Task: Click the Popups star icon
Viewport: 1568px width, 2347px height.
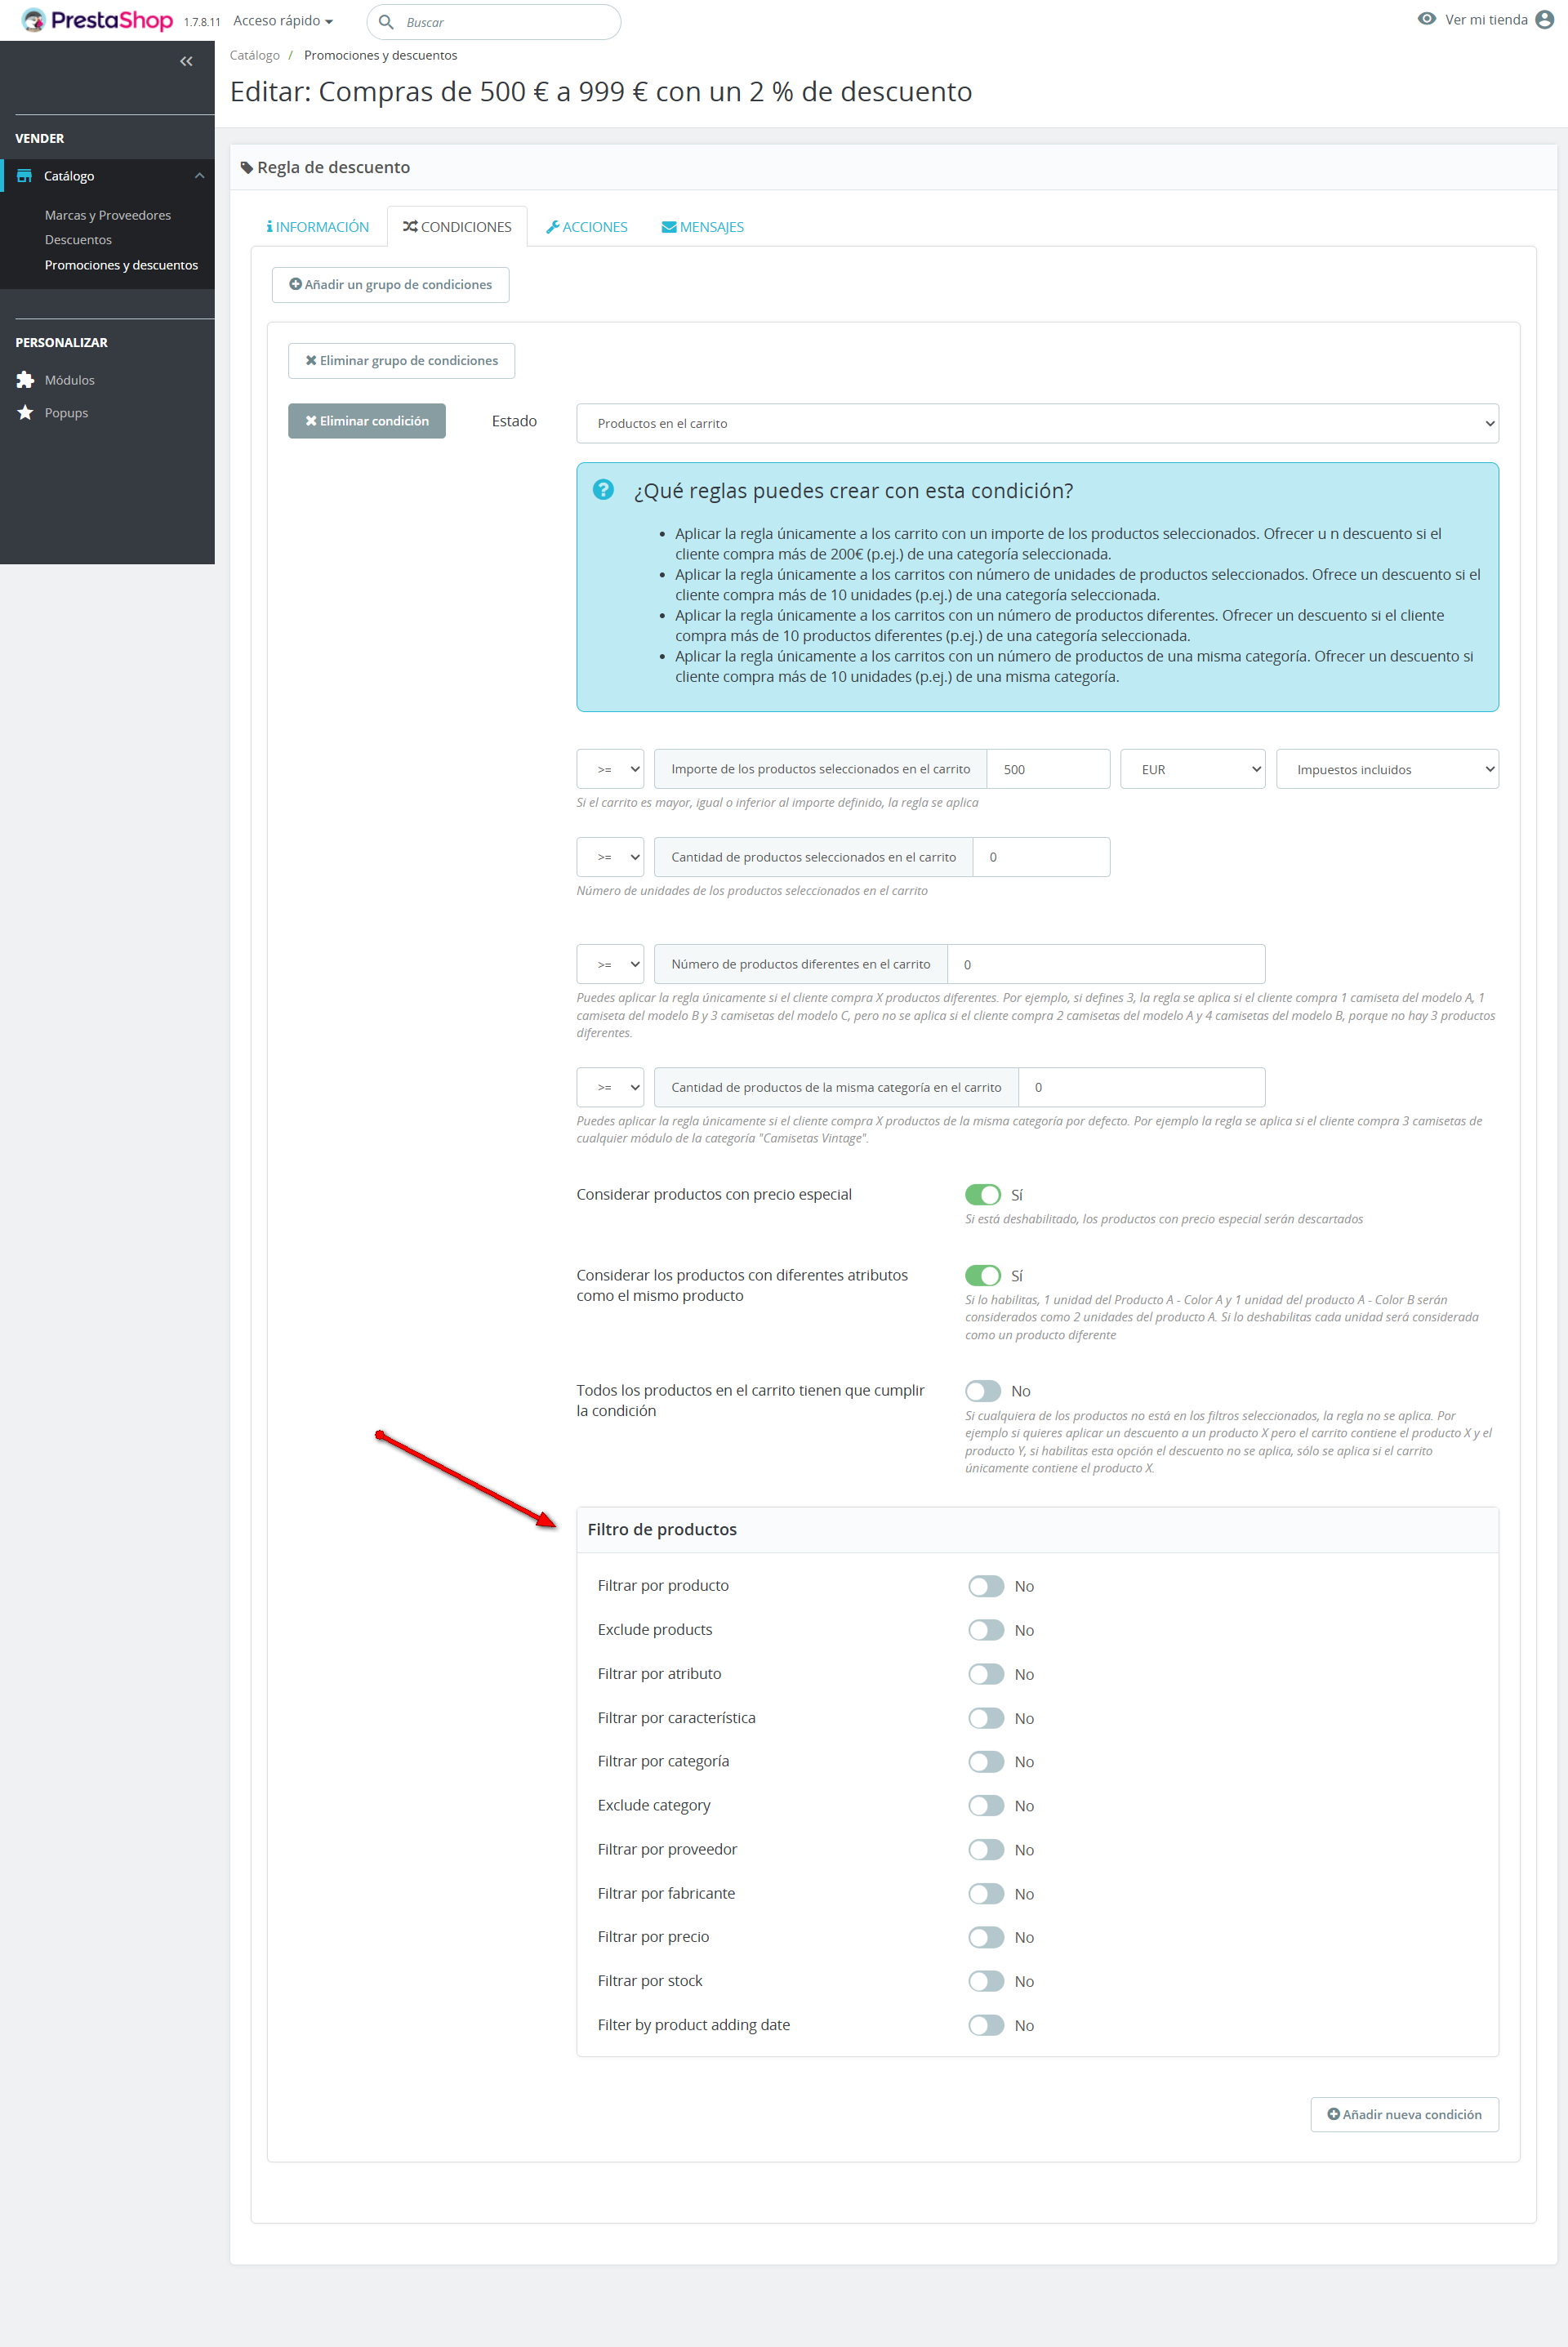Action: 25,413
